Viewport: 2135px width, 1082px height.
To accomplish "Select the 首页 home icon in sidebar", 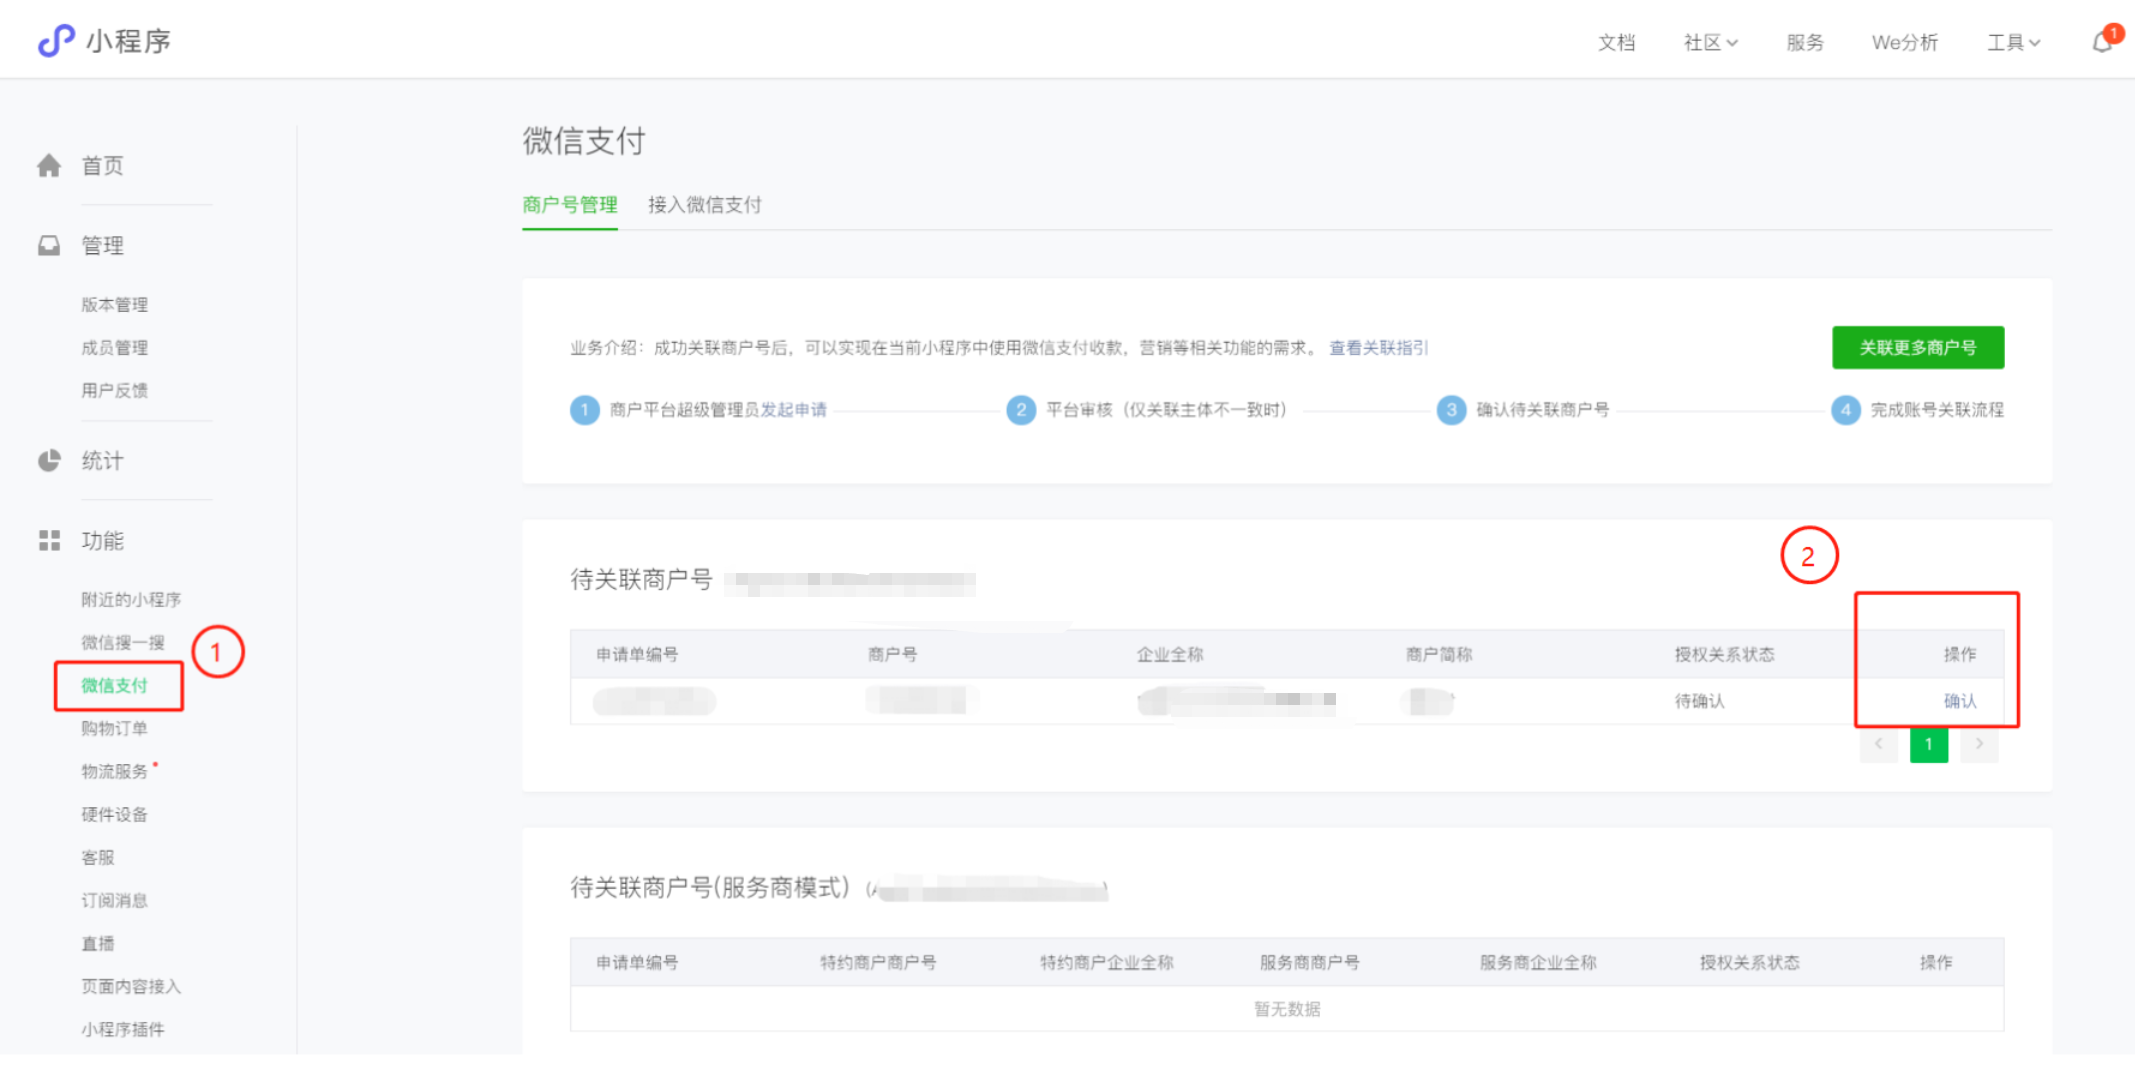I will tap(49, 165).
